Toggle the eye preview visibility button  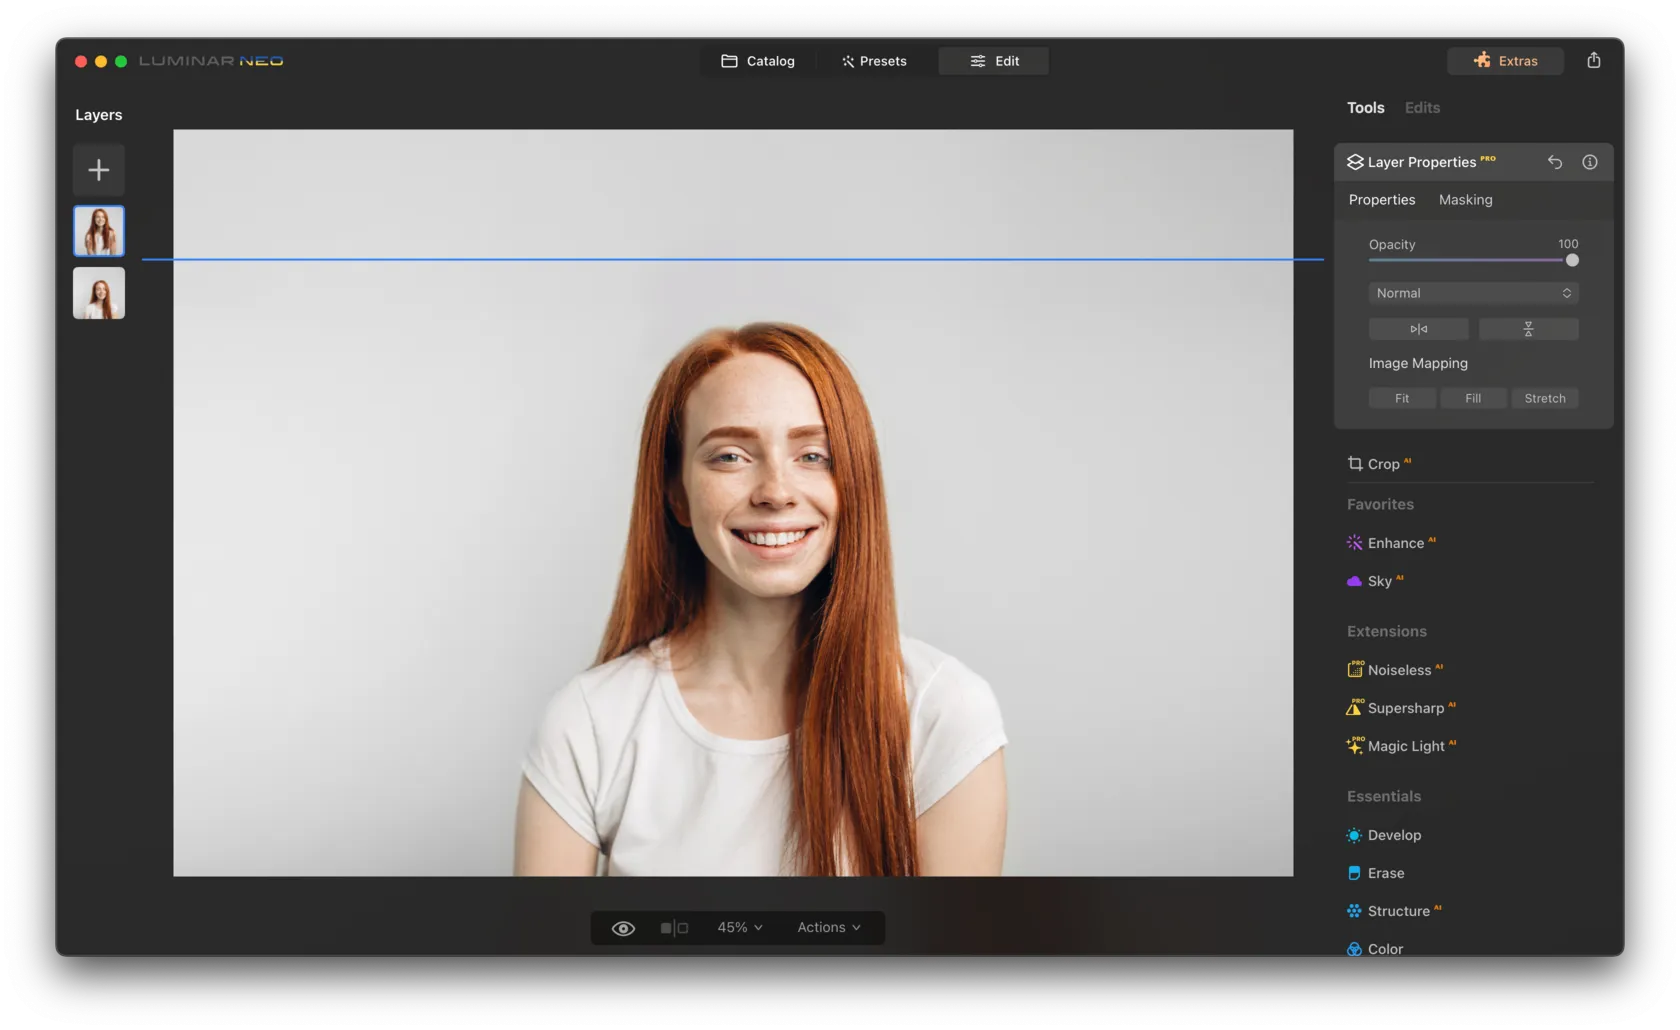click(623, 928)
